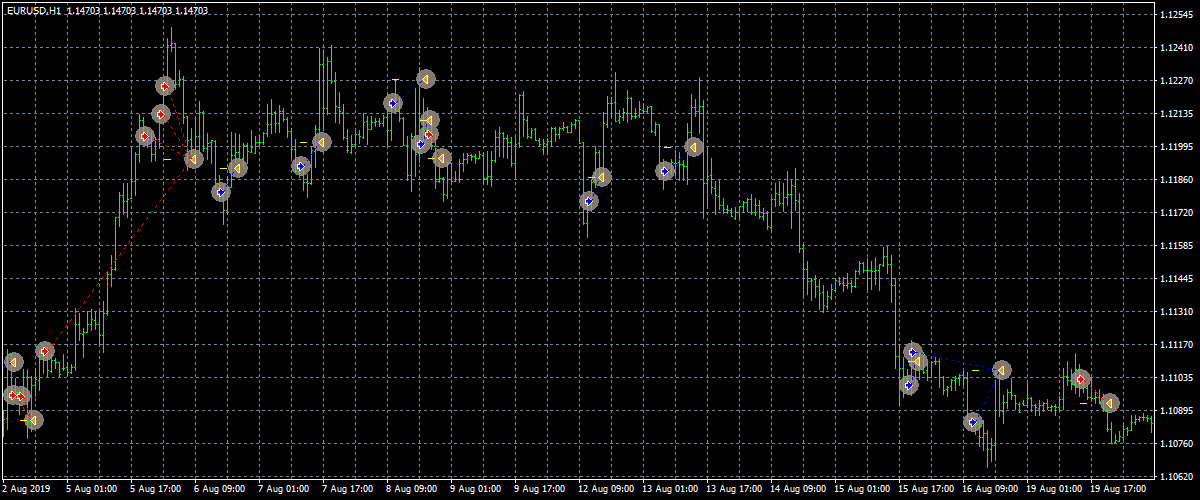Select the 15 Aug 01:00 time label

(x=862, y=490)
